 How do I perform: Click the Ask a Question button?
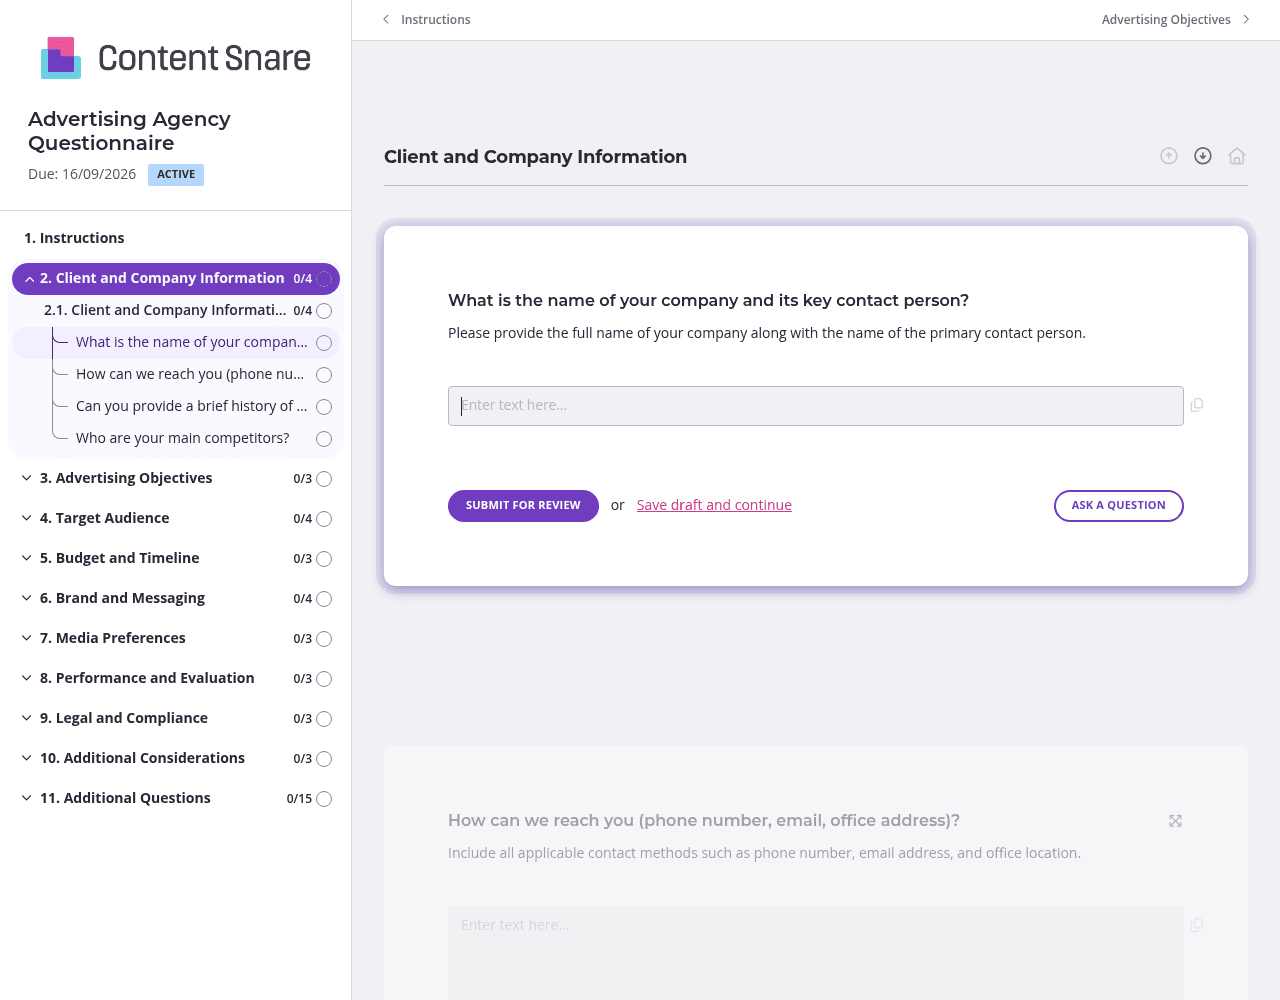point(1119,506)
